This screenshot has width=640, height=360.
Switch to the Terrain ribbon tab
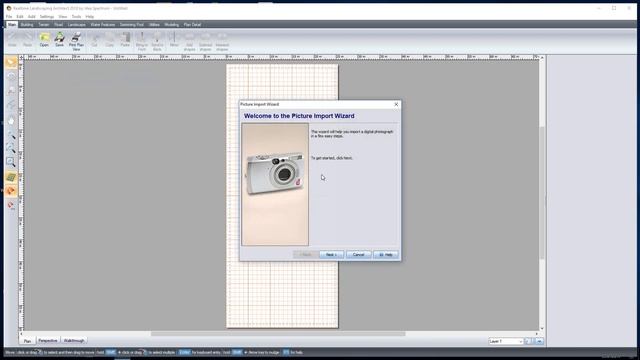click(x=44, y=25)
